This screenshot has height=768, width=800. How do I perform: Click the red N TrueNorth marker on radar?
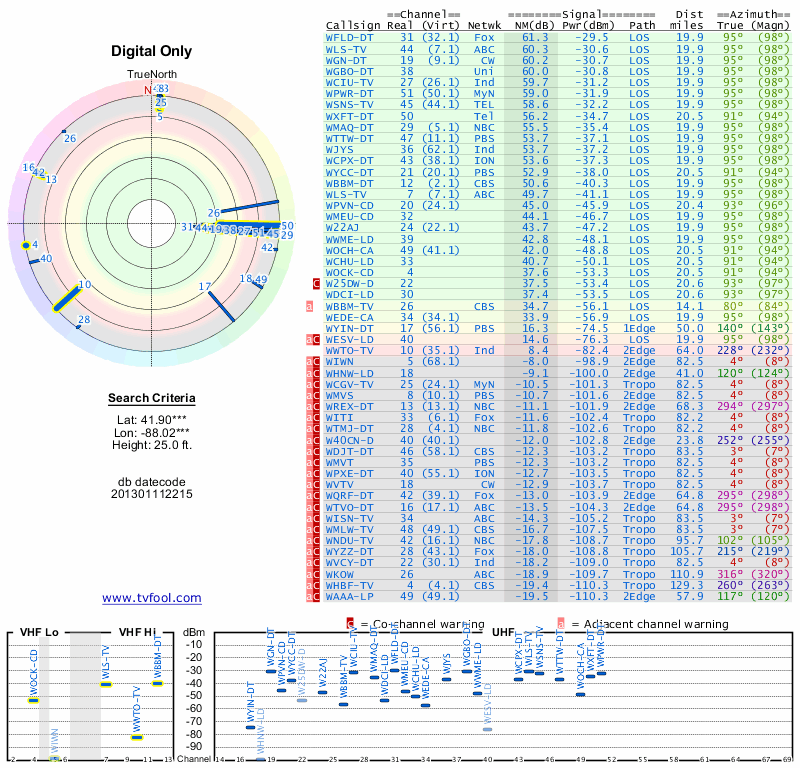tap(148, 90)
